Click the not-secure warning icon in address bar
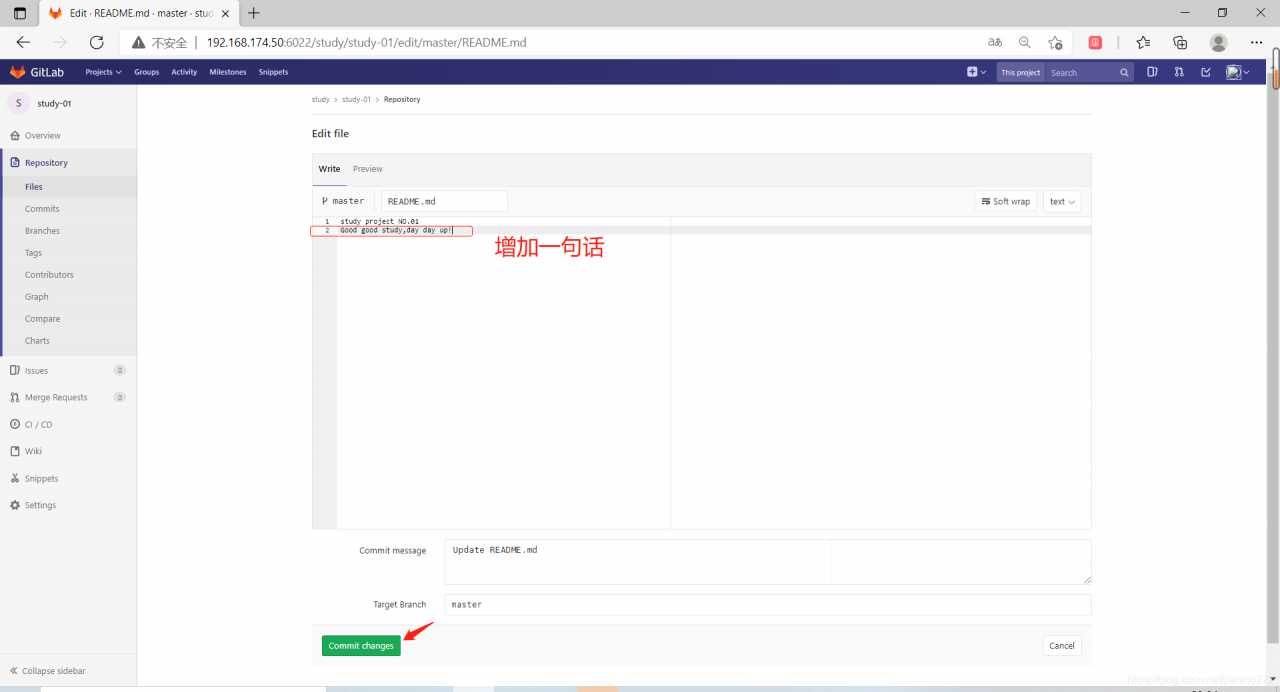The image size is (1280, 692). coord(139,43)
